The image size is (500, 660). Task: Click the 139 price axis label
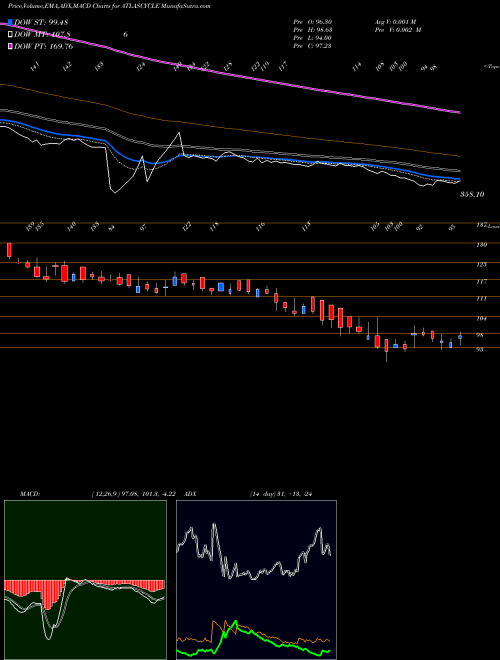482,245
